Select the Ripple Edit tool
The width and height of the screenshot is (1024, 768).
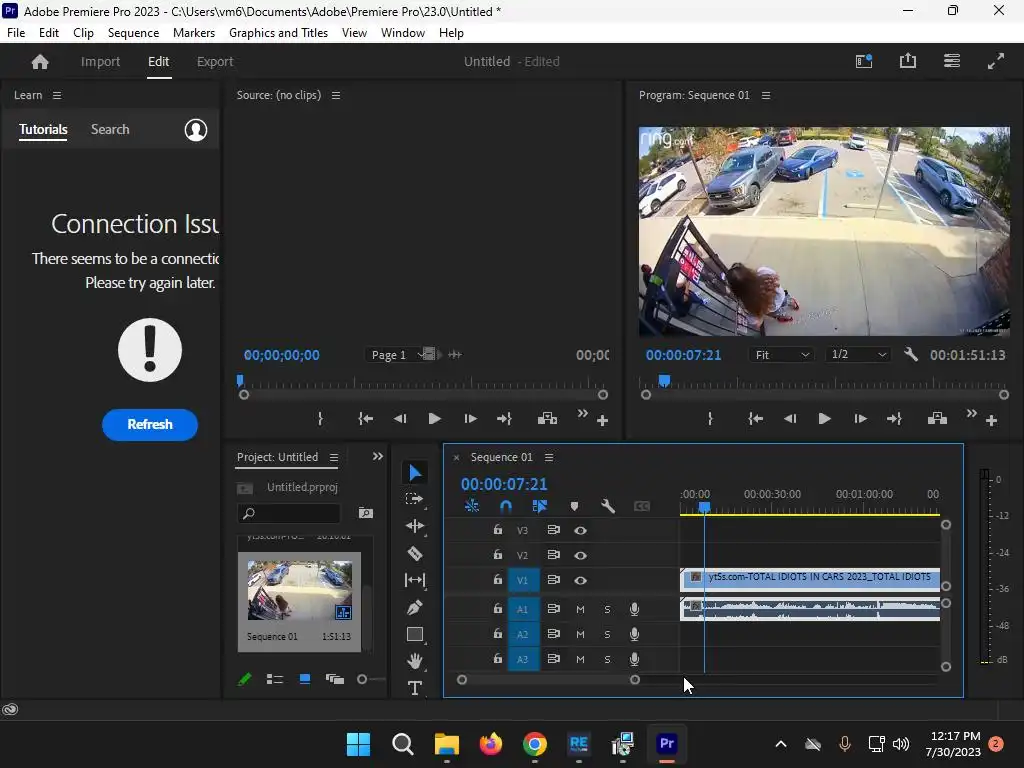pos(415,526)
